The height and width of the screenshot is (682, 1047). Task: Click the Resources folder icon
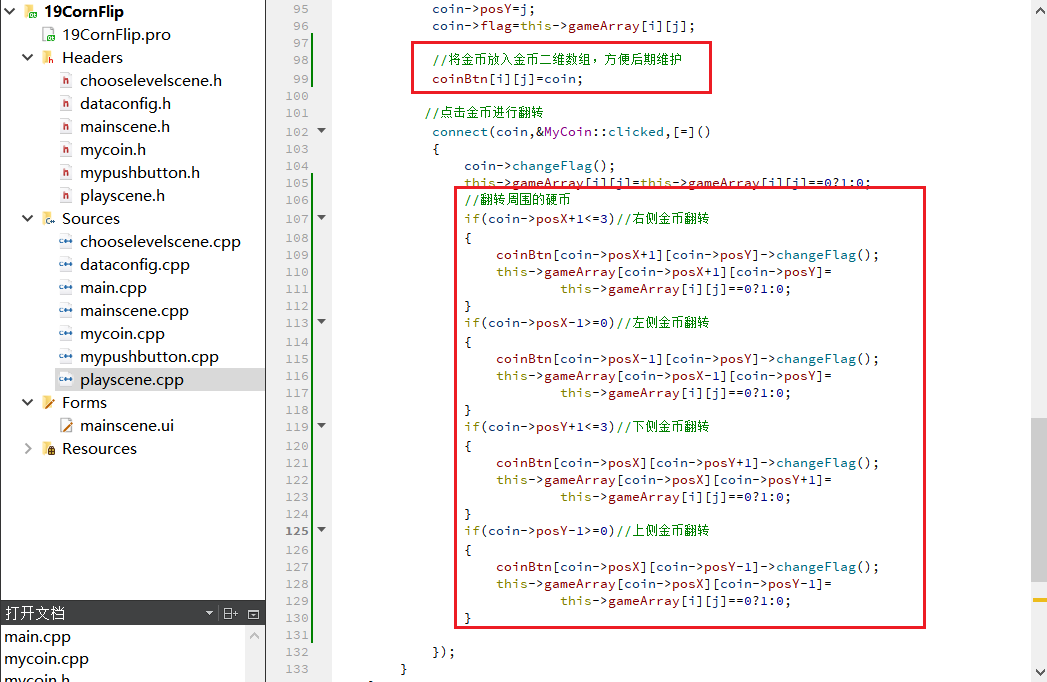(48, 448)
